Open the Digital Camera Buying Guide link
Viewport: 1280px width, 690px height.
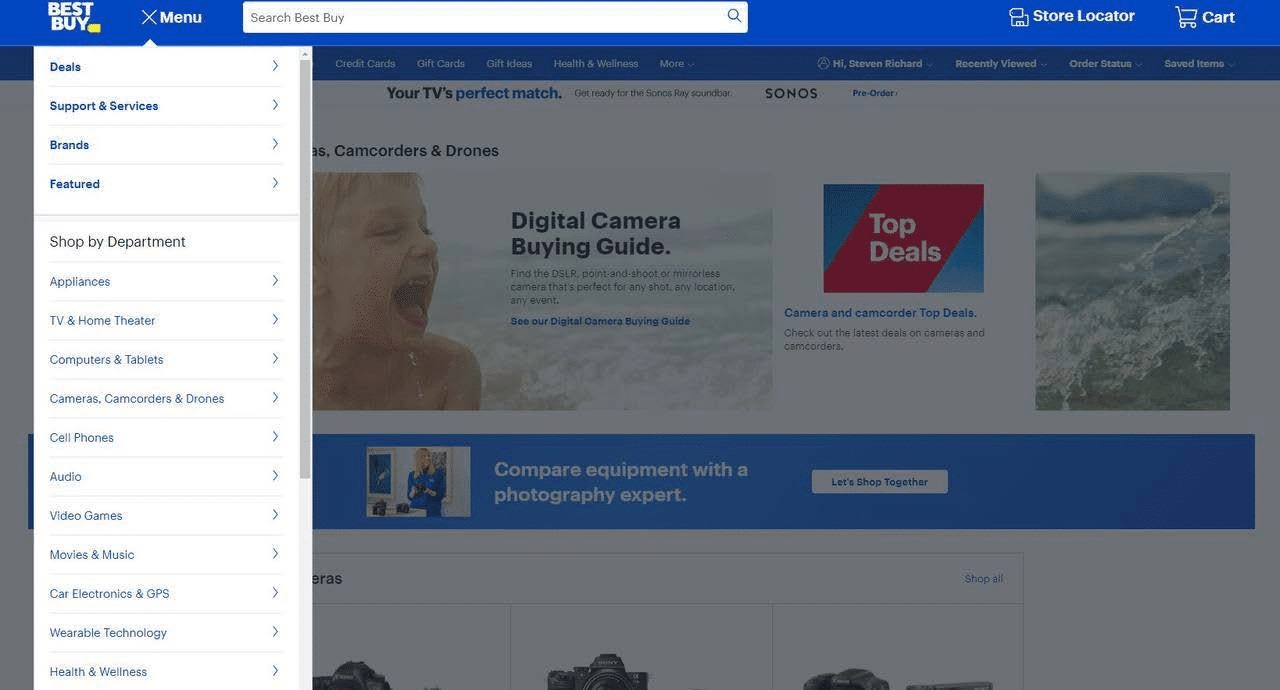click(600, 321)
